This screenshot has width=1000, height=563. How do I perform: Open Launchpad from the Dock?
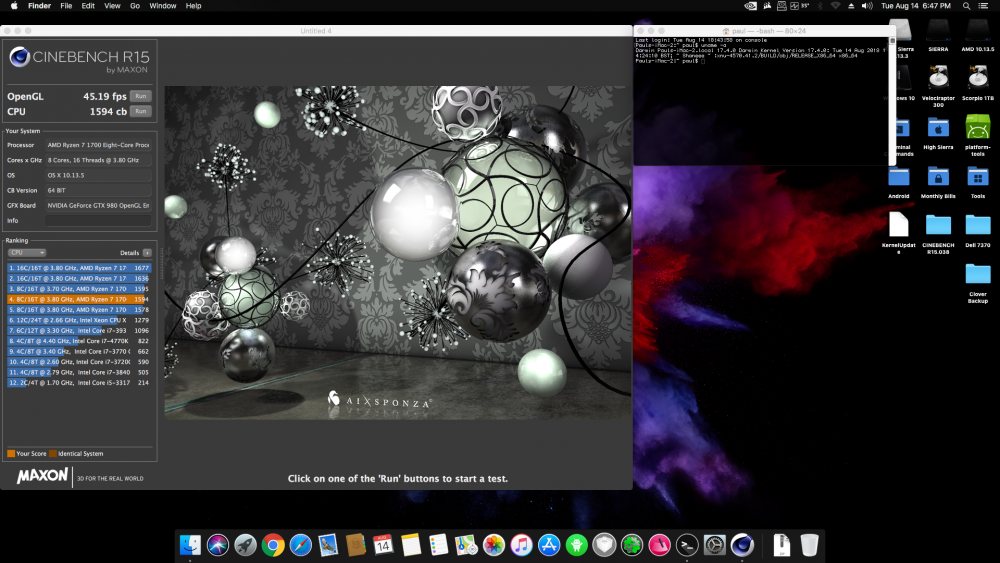(246, 545)
